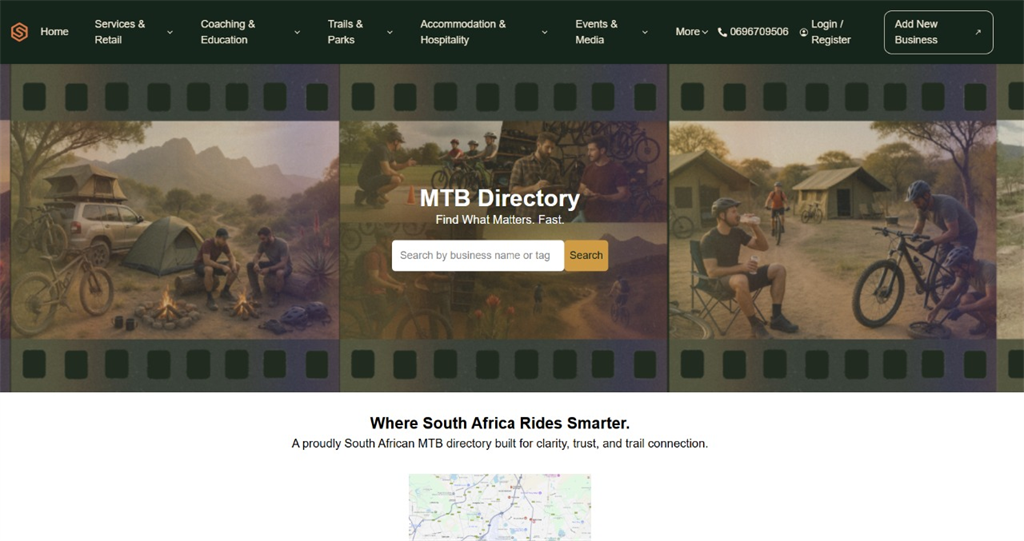Open the Login / Register link
The height and width of the screenshot is (541, 1024).
(830, 32)
